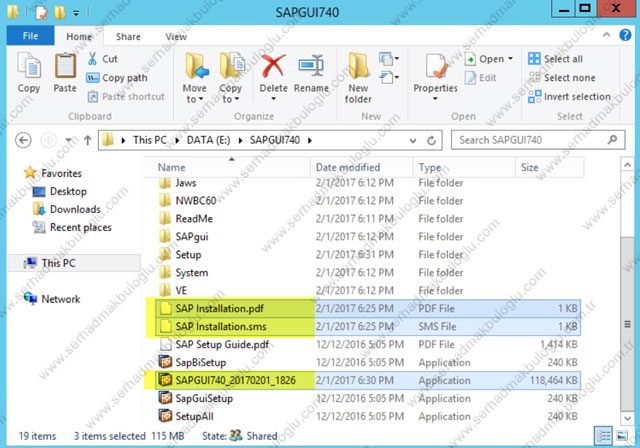The image size is (640, 448).
Task: Expand the address bar history dropdown
Action: coord(413,141)
